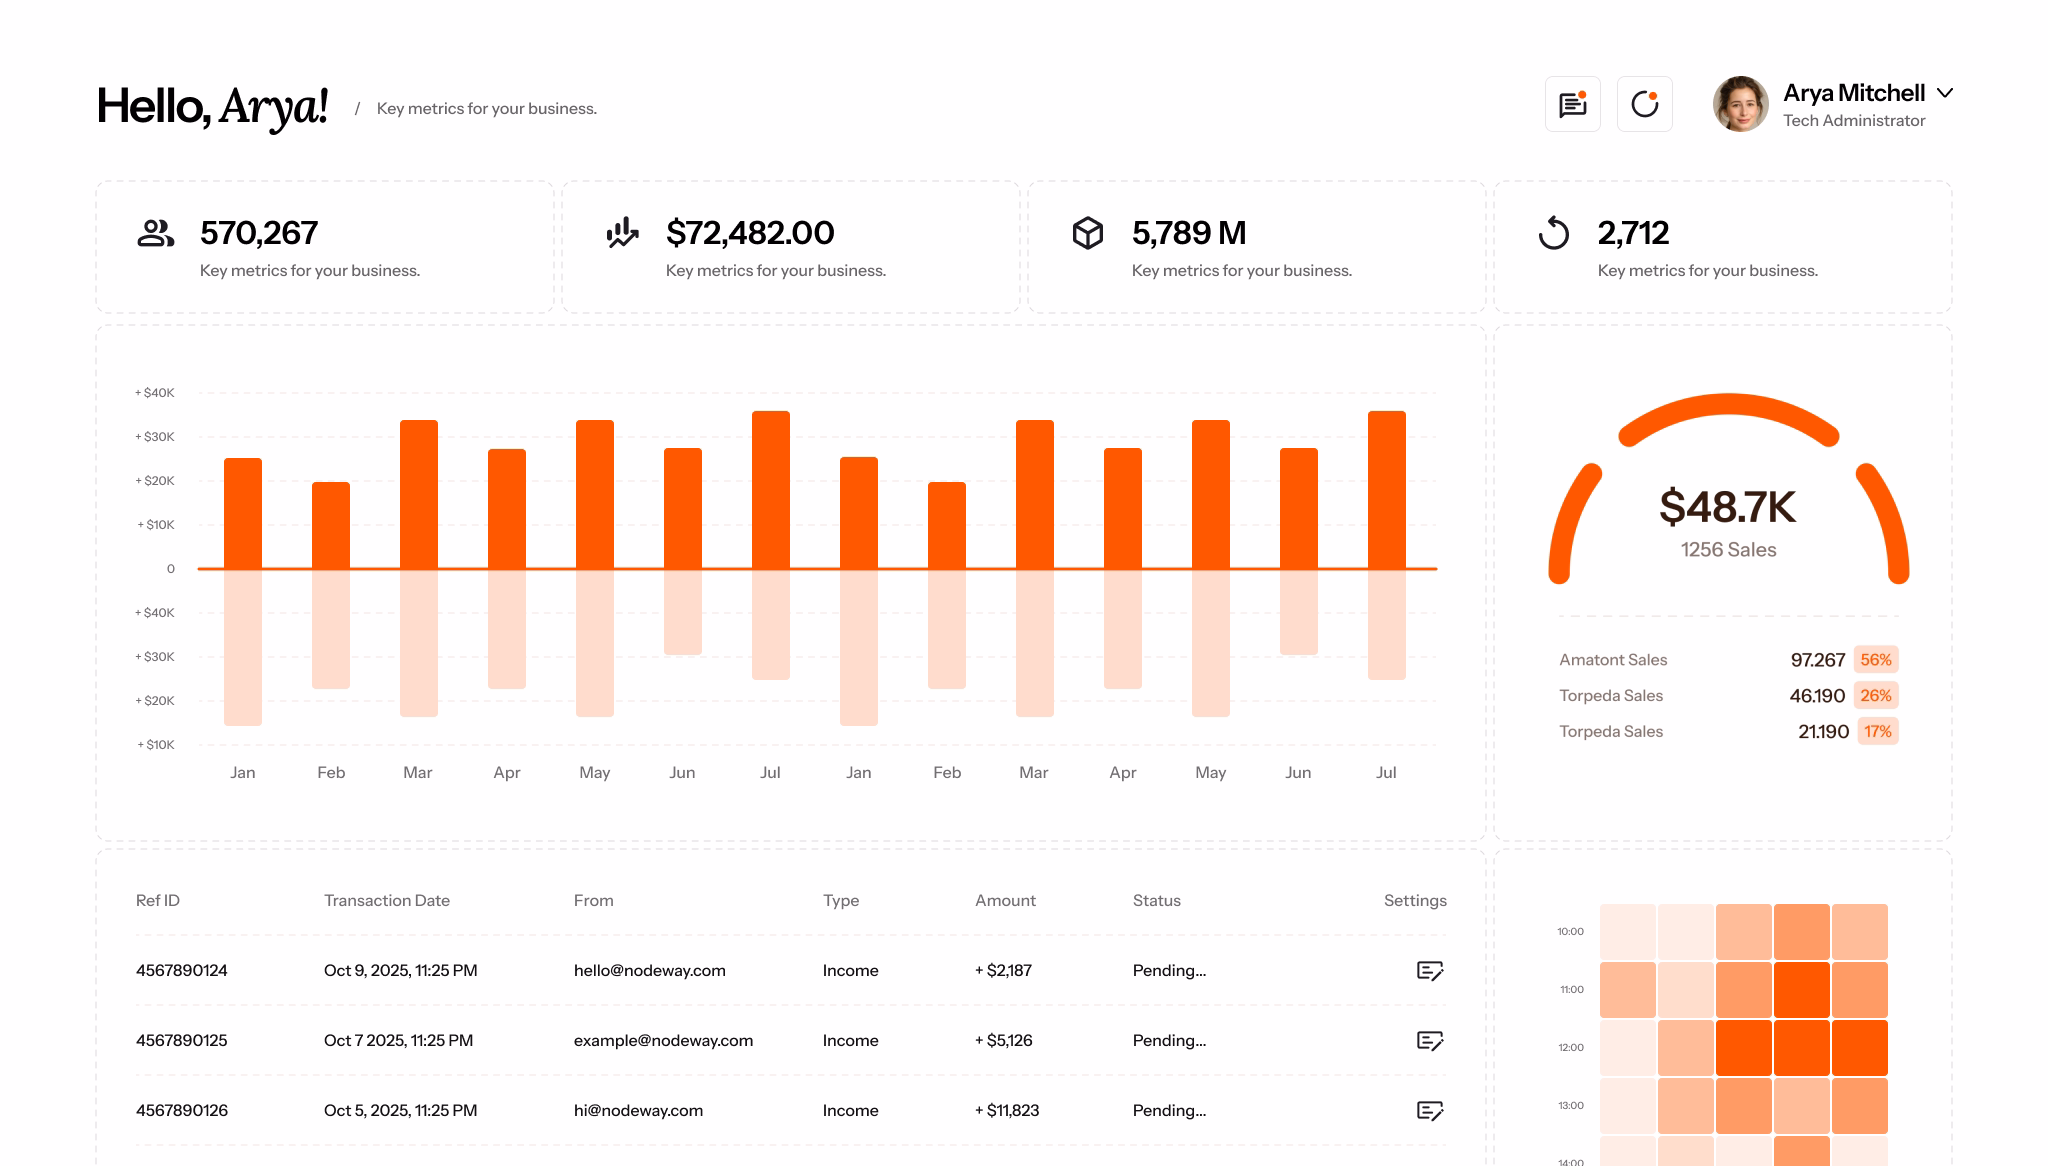Toggle the 56% badge on Amatont Sales

[x=1876, y=659]
